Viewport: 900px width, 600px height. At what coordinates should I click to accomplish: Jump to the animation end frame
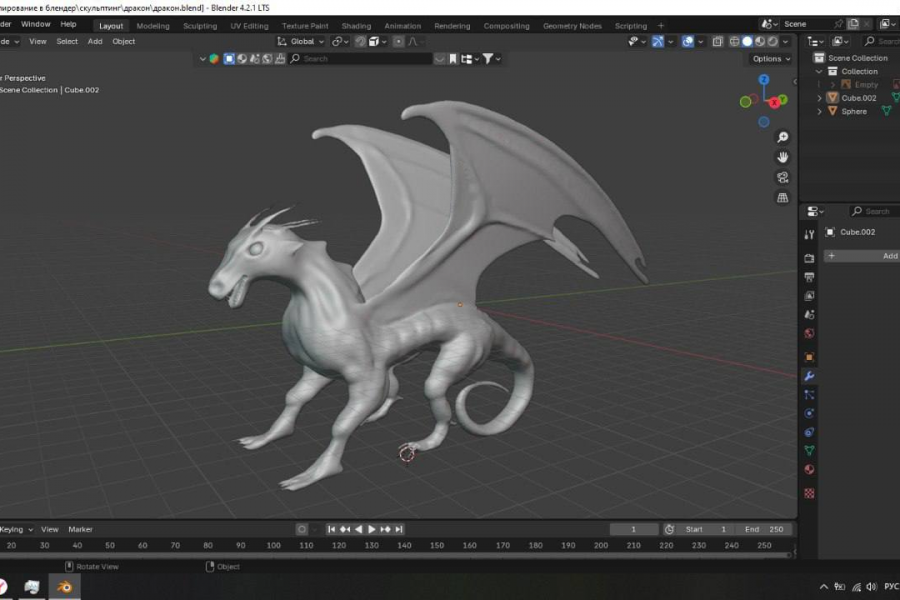tap(399, 529)
